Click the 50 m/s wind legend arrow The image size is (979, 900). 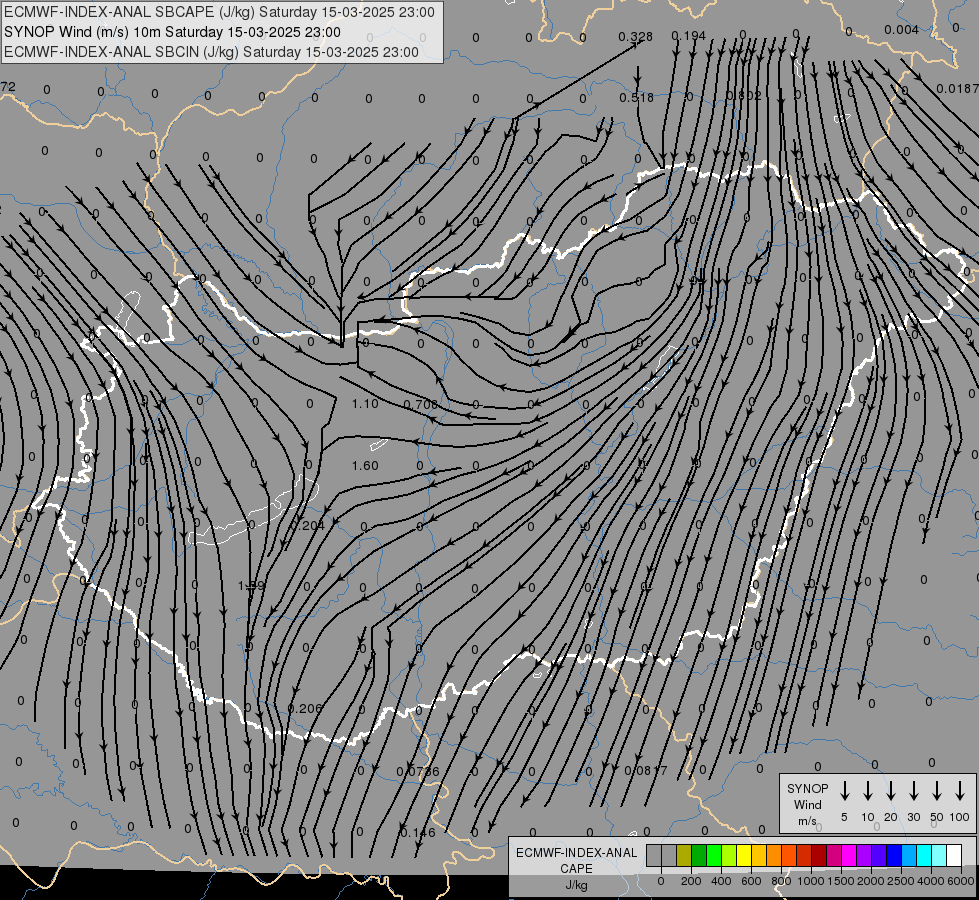point(937,790)
